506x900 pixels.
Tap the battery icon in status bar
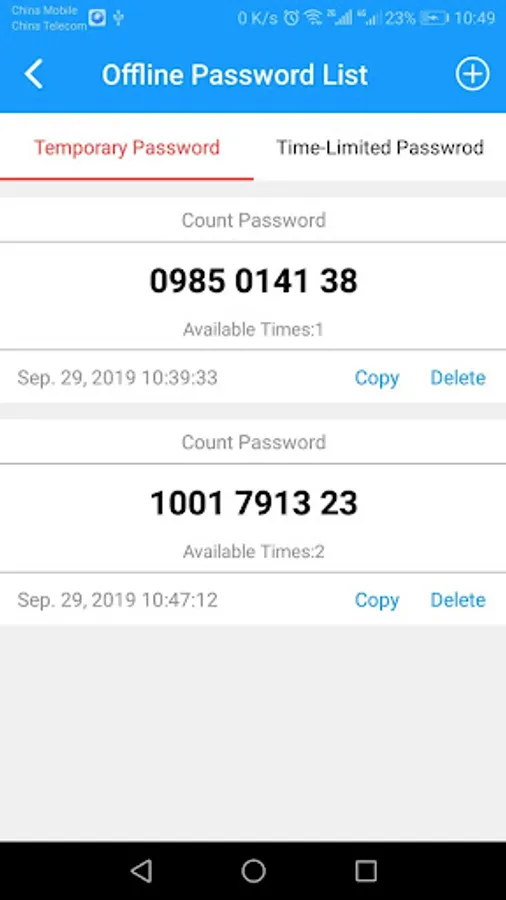coord(434,18)
